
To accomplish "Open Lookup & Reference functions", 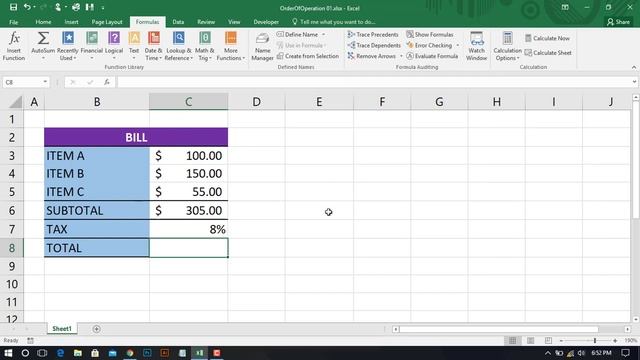I will [179, 46].
